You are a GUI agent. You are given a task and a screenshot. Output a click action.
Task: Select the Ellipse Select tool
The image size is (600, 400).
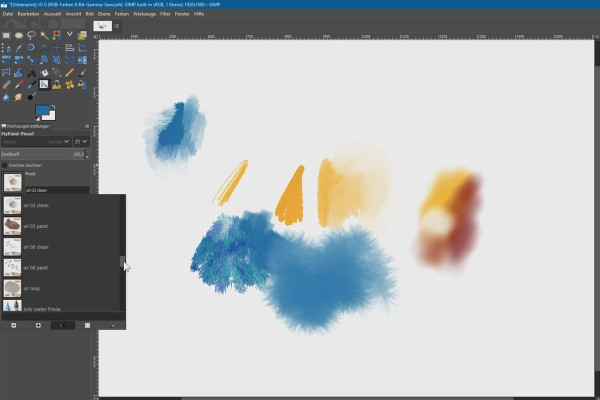click(19, 35)
